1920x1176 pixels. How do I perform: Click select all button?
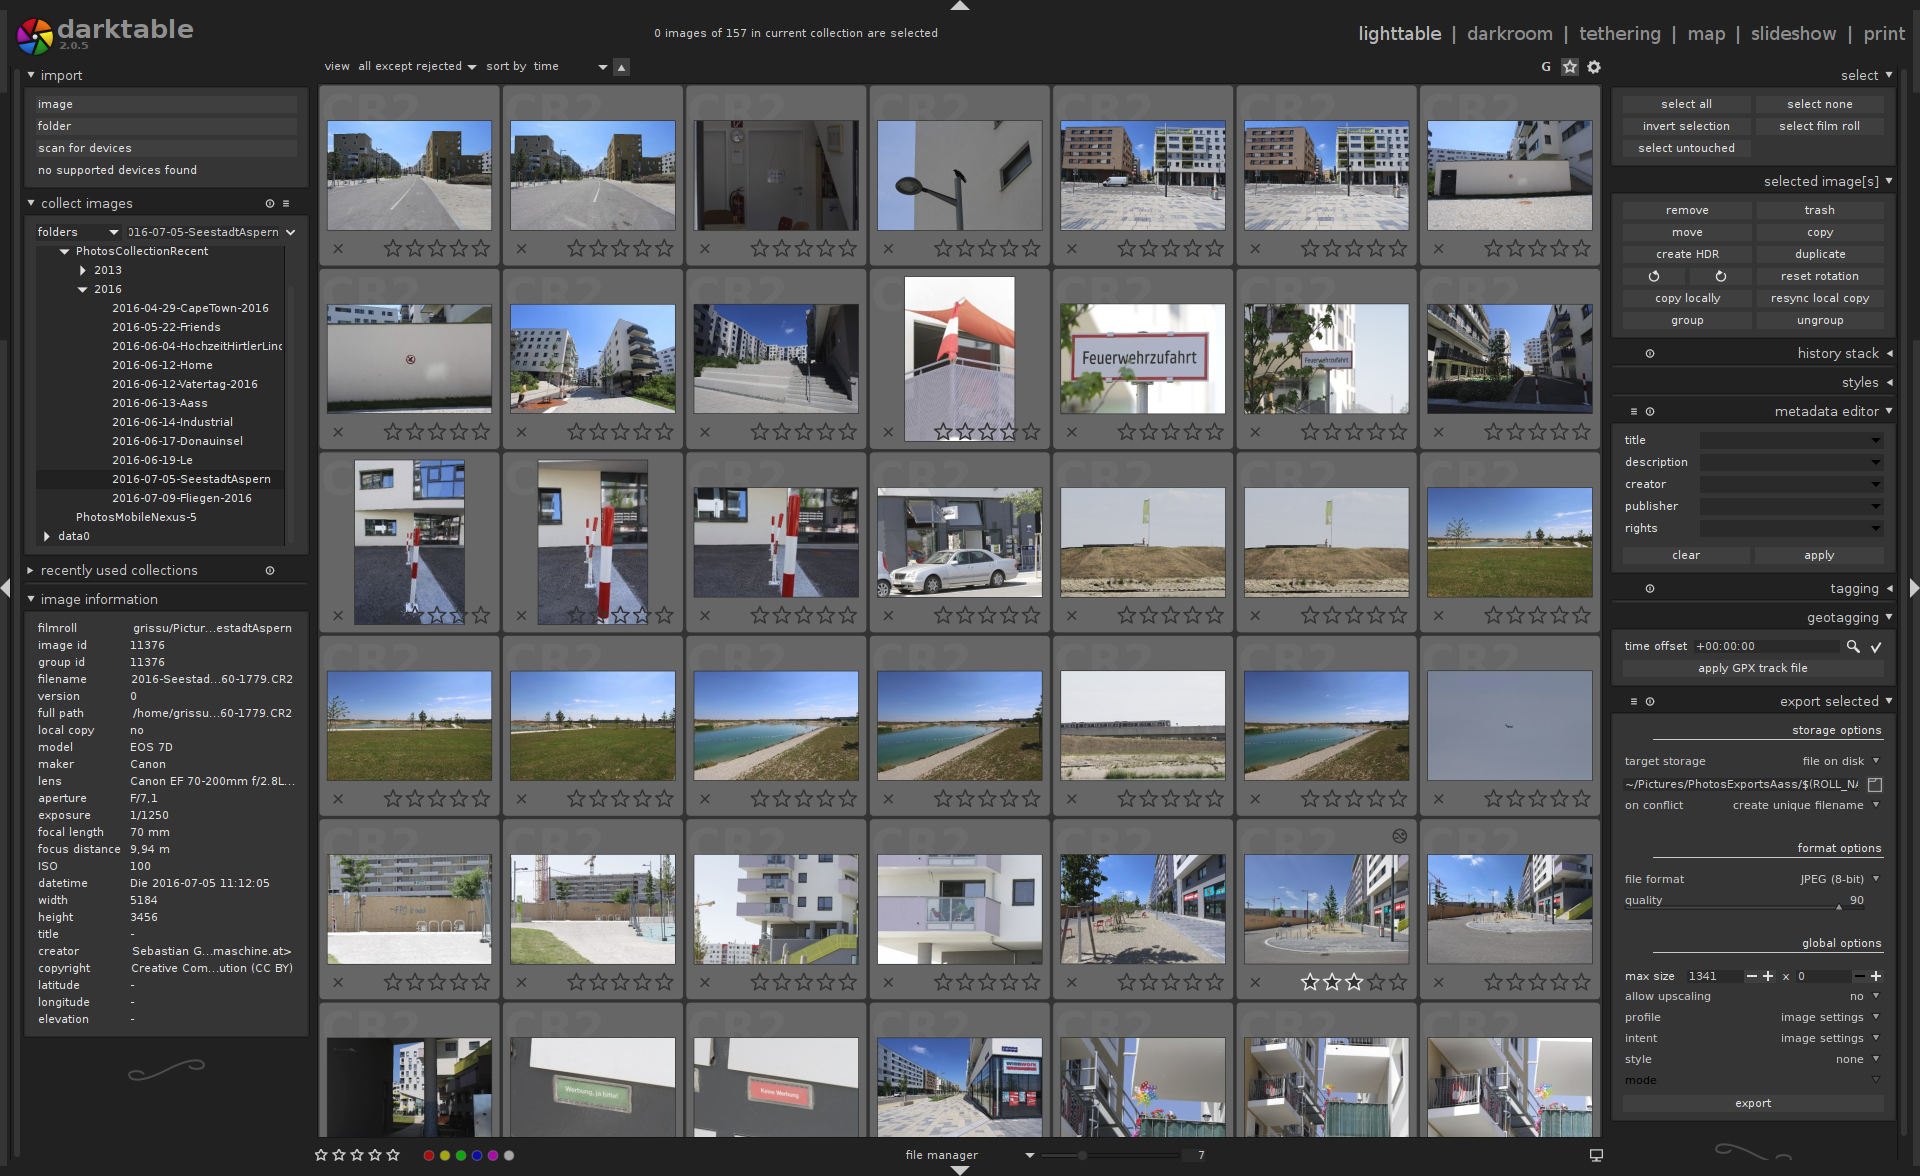point(1686,104)
